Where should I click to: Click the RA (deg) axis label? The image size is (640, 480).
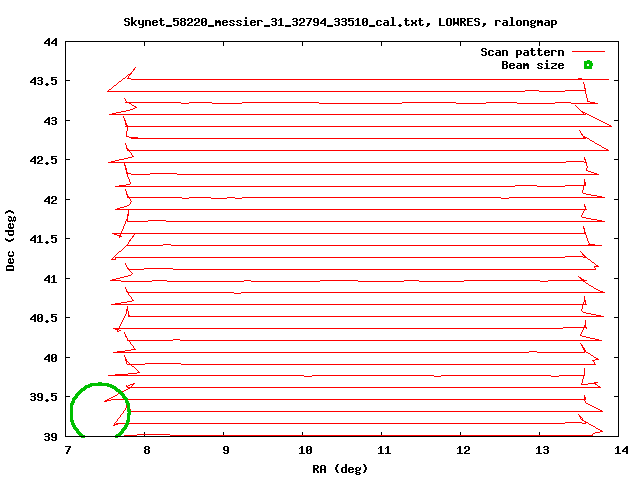(340, 469)
